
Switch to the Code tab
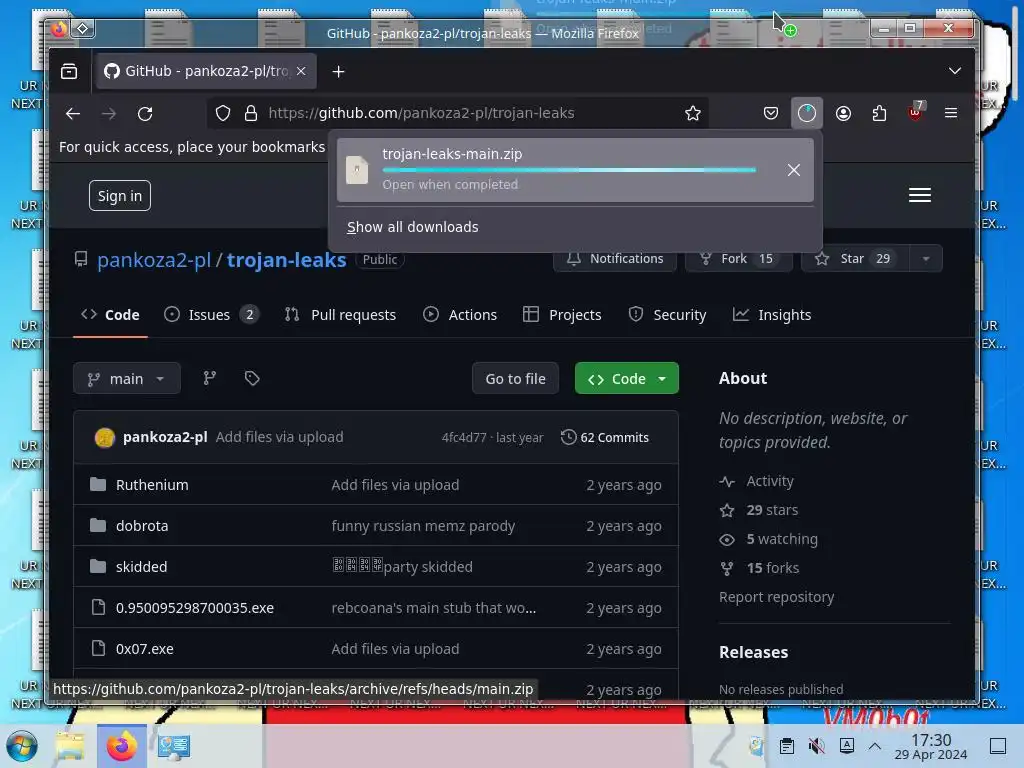110,315
